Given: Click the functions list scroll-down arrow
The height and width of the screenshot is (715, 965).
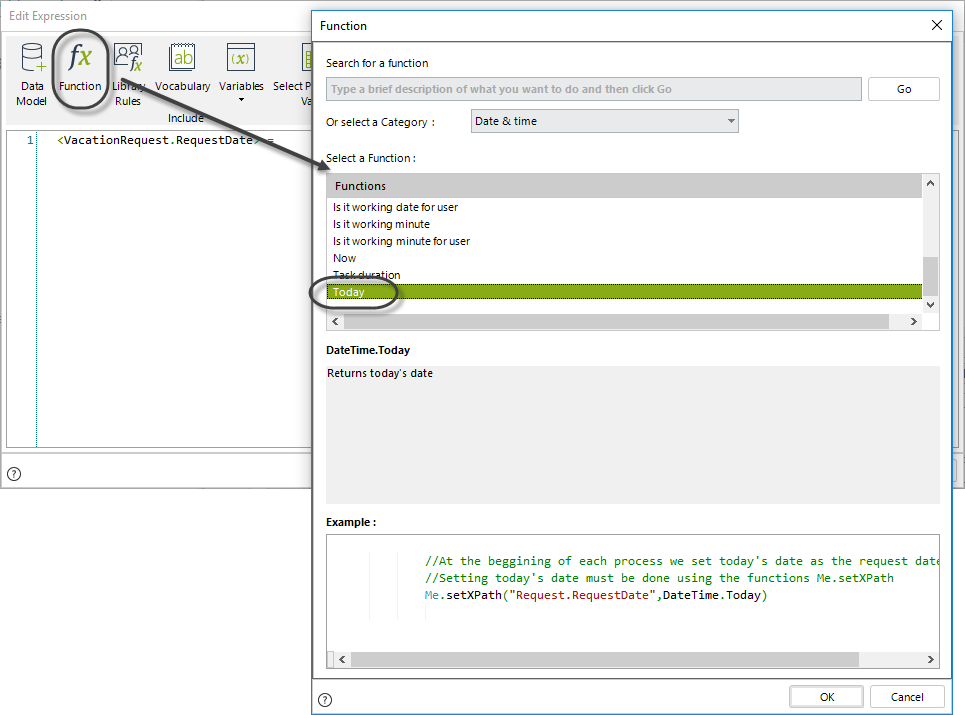Looking at the screenshot, I should 931,305.
